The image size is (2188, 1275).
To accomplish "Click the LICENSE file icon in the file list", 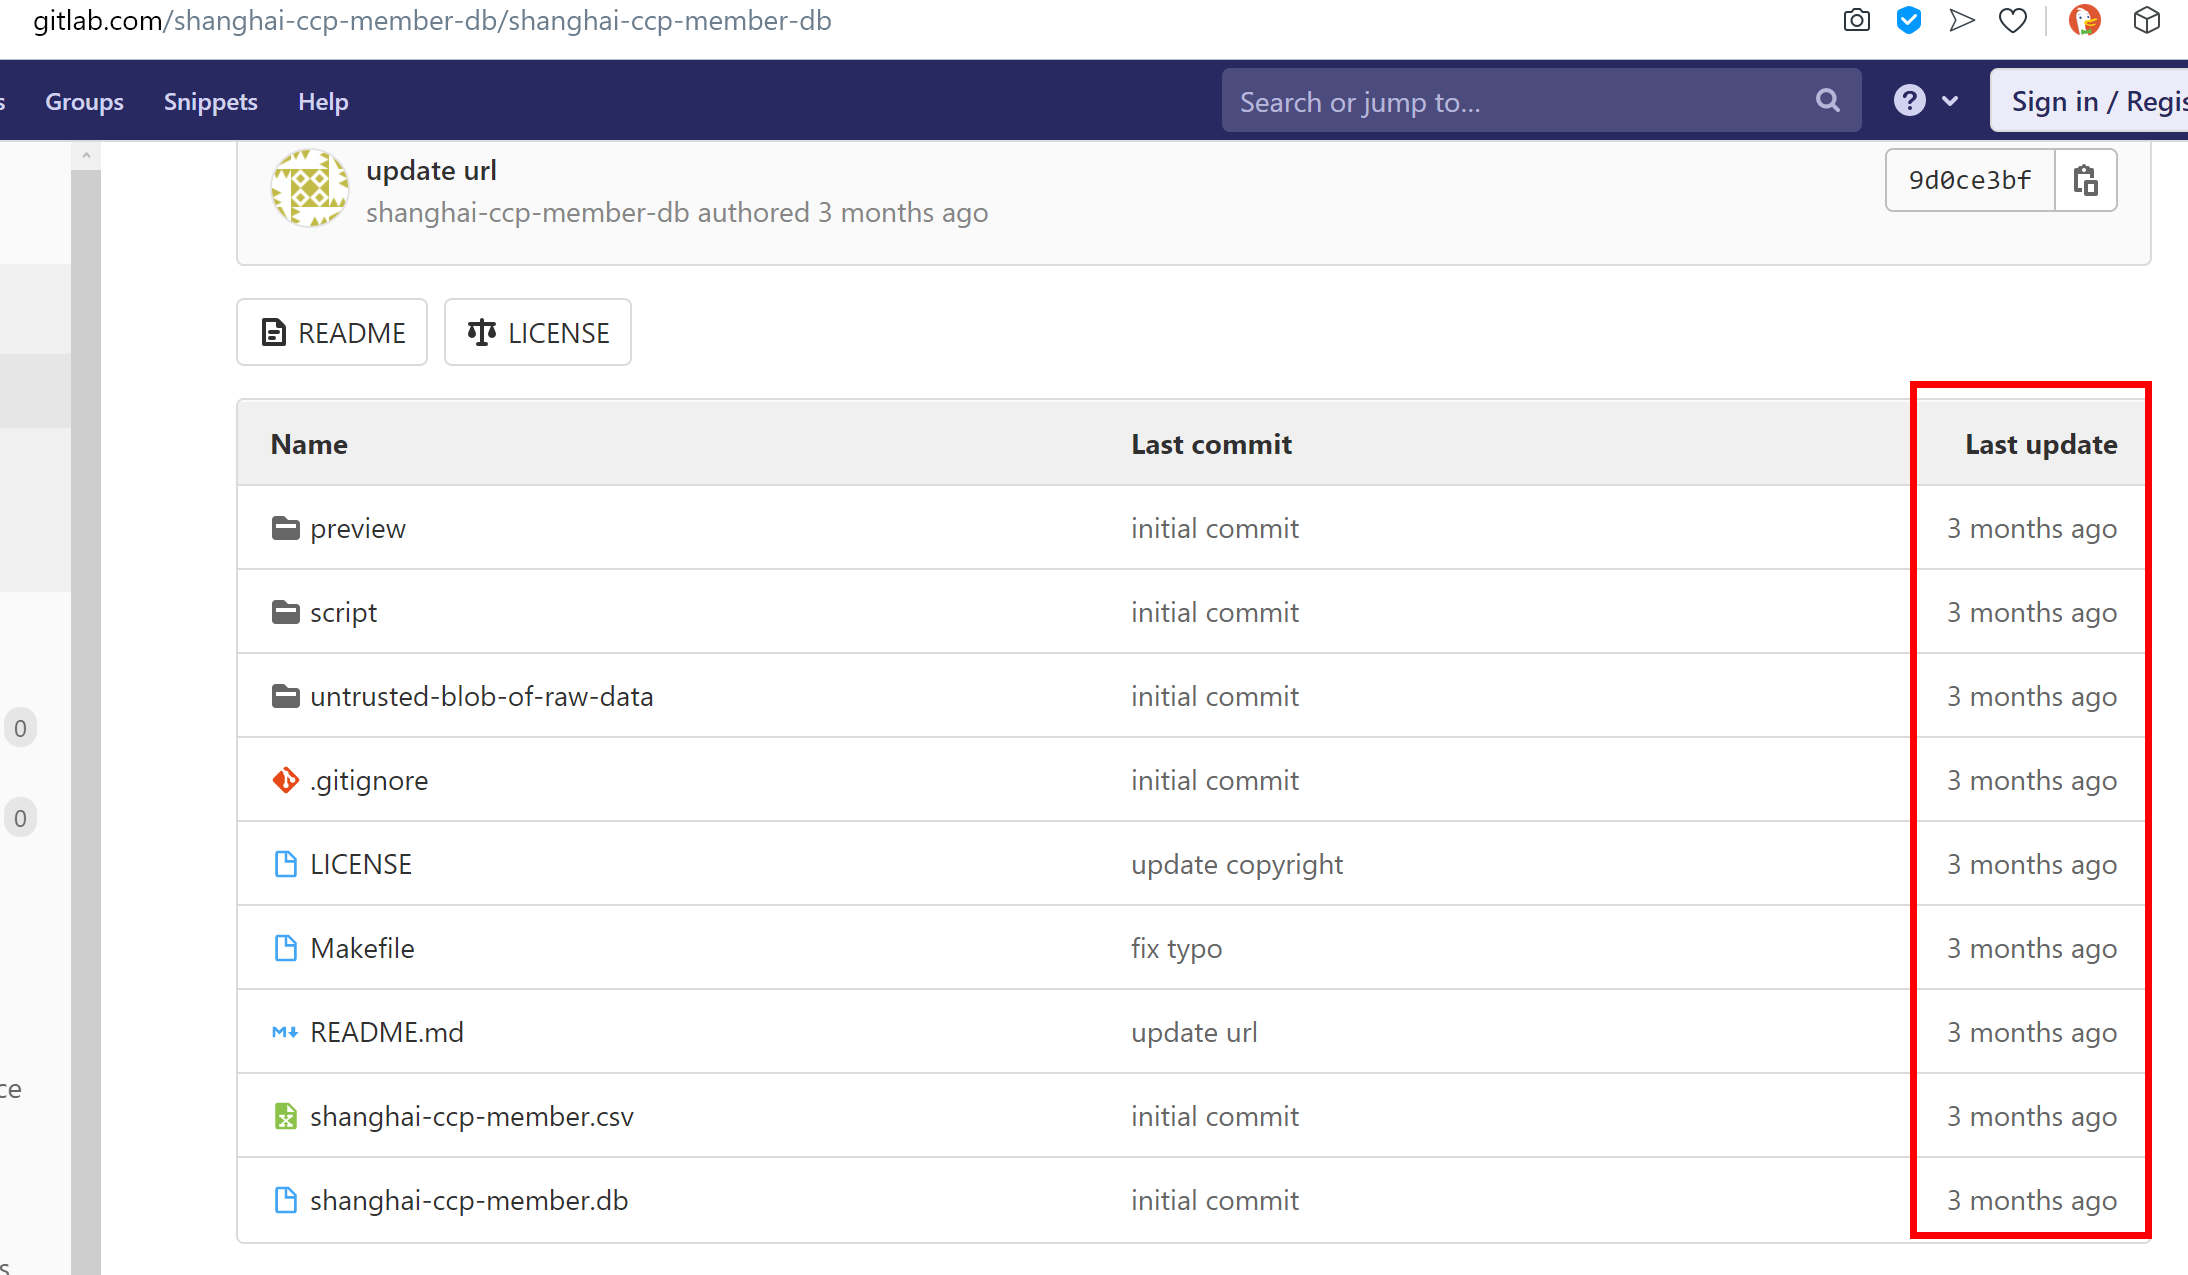I will click(286, 864).
